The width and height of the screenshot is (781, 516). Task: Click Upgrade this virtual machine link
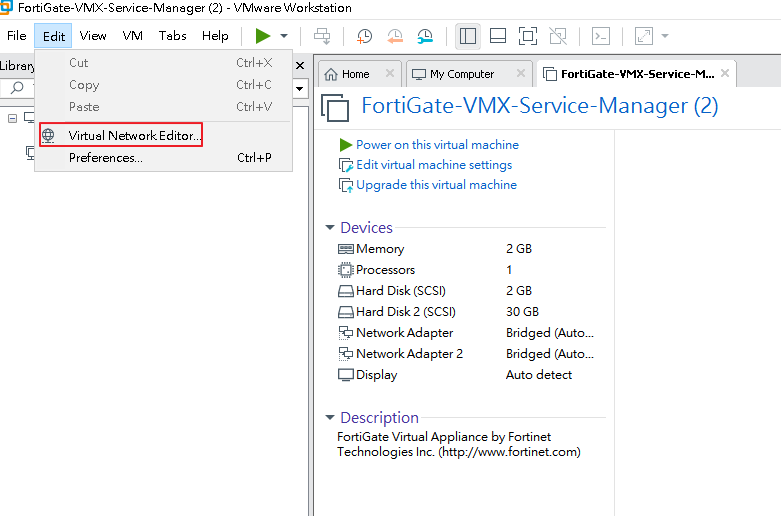pyautogui.click(x=436, y=185)
